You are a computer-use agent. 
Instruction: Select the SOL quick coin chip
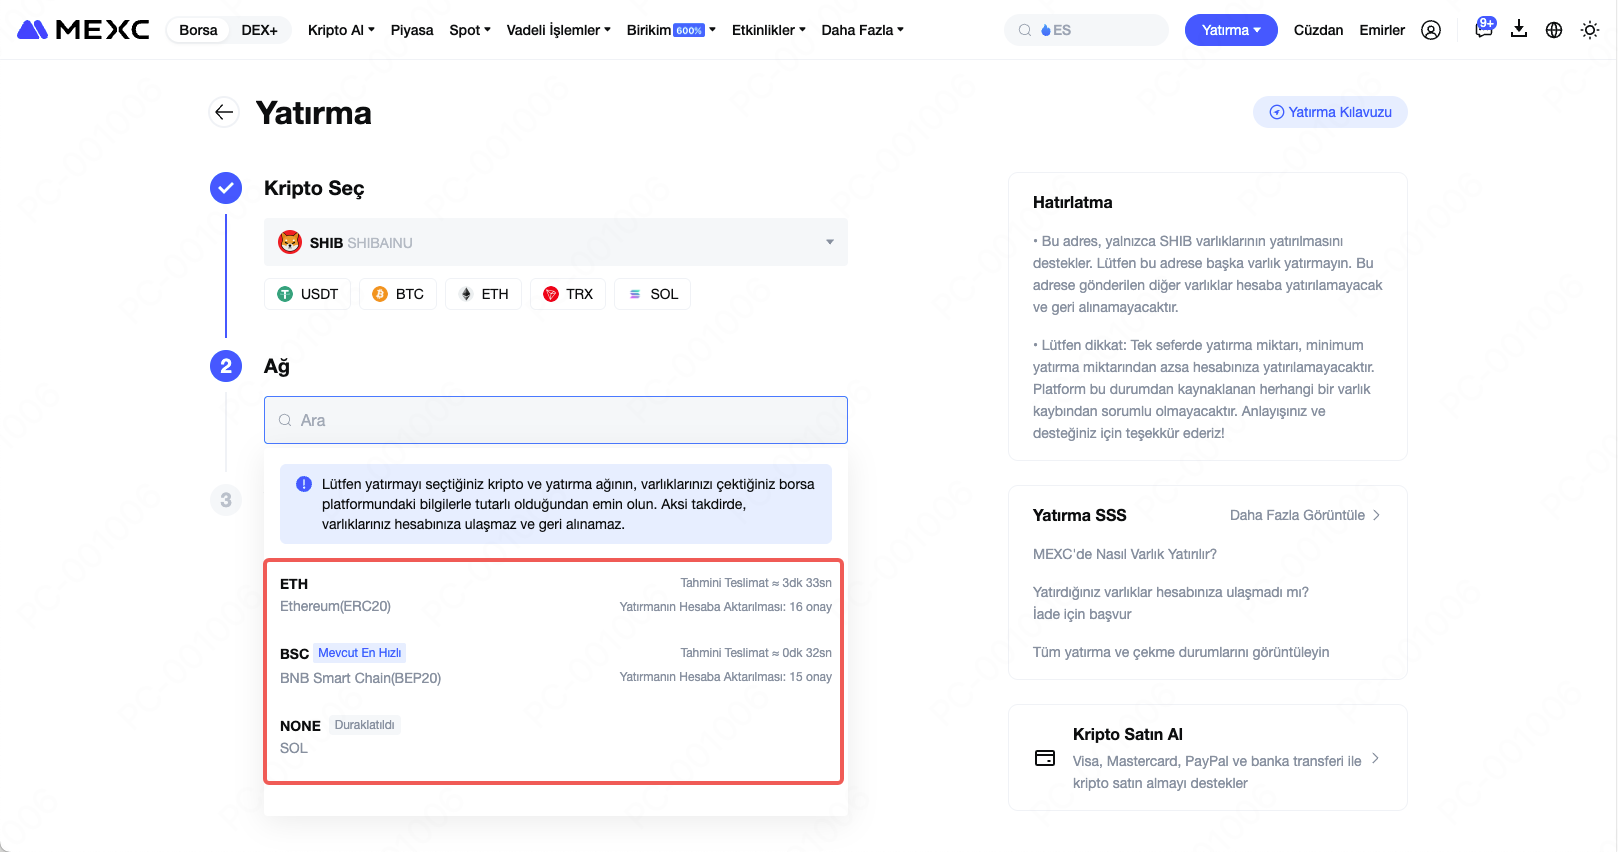[x=653, y=294]
